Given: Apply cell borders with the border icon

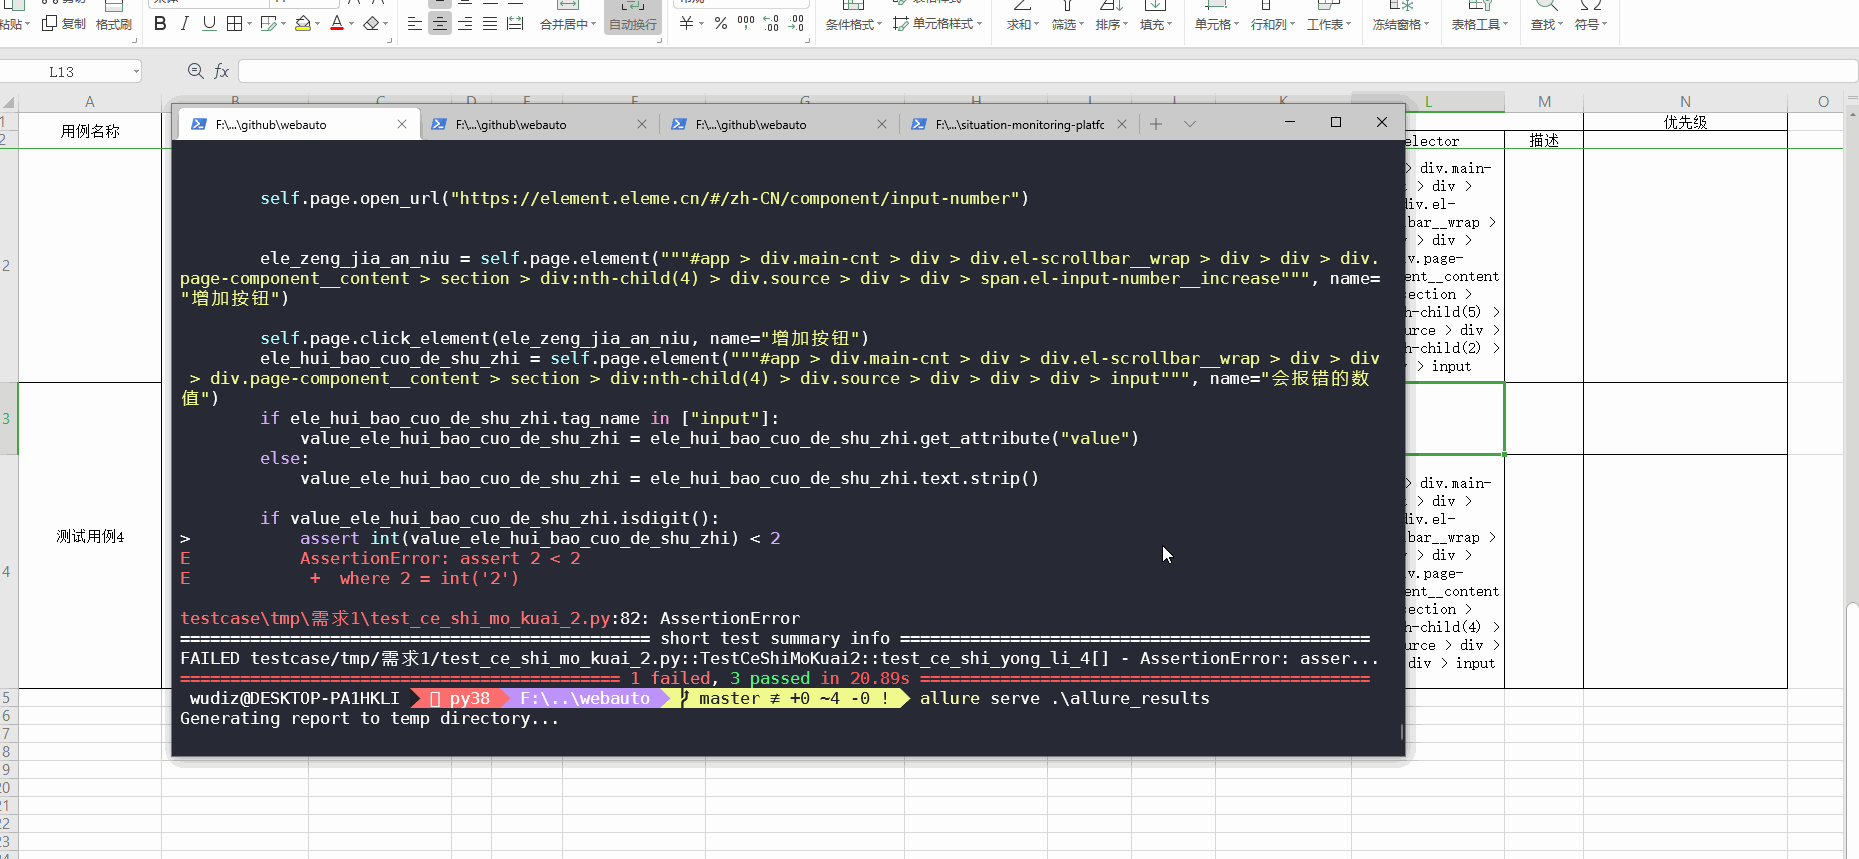Looking at the screenshot, I should point(234,24).
